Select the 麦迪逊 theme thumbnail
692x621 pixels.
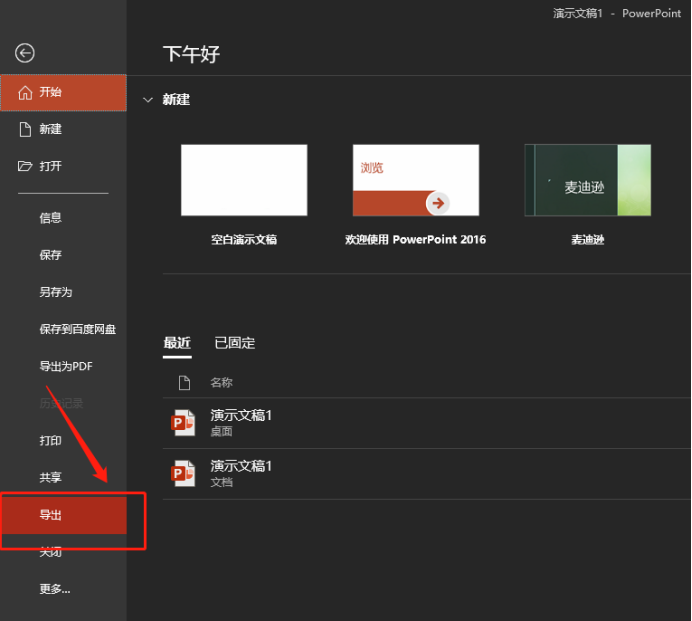(587, 180)
